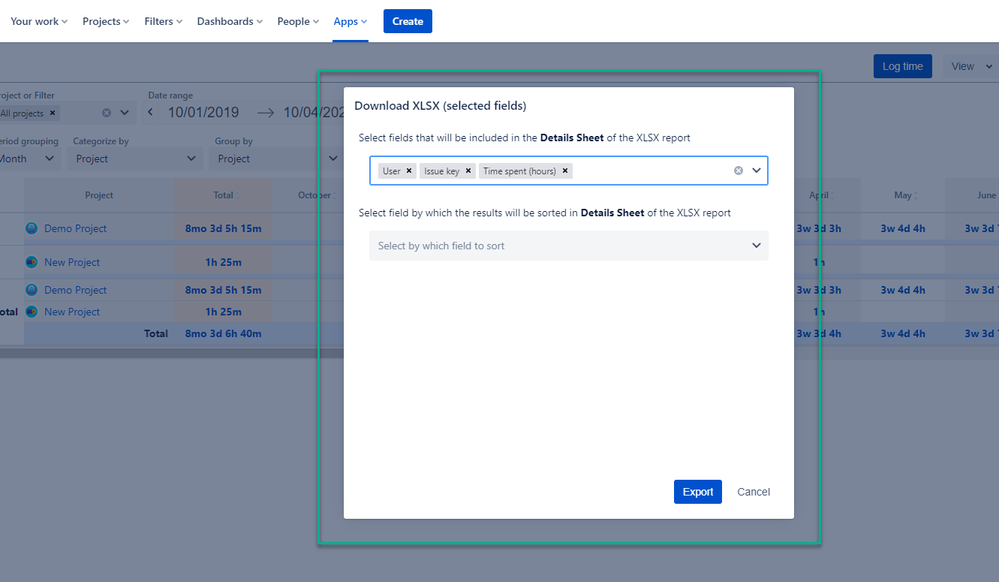Open the Dashboards menu
This screenshot has height=582, width=999.
pos(229,21)
